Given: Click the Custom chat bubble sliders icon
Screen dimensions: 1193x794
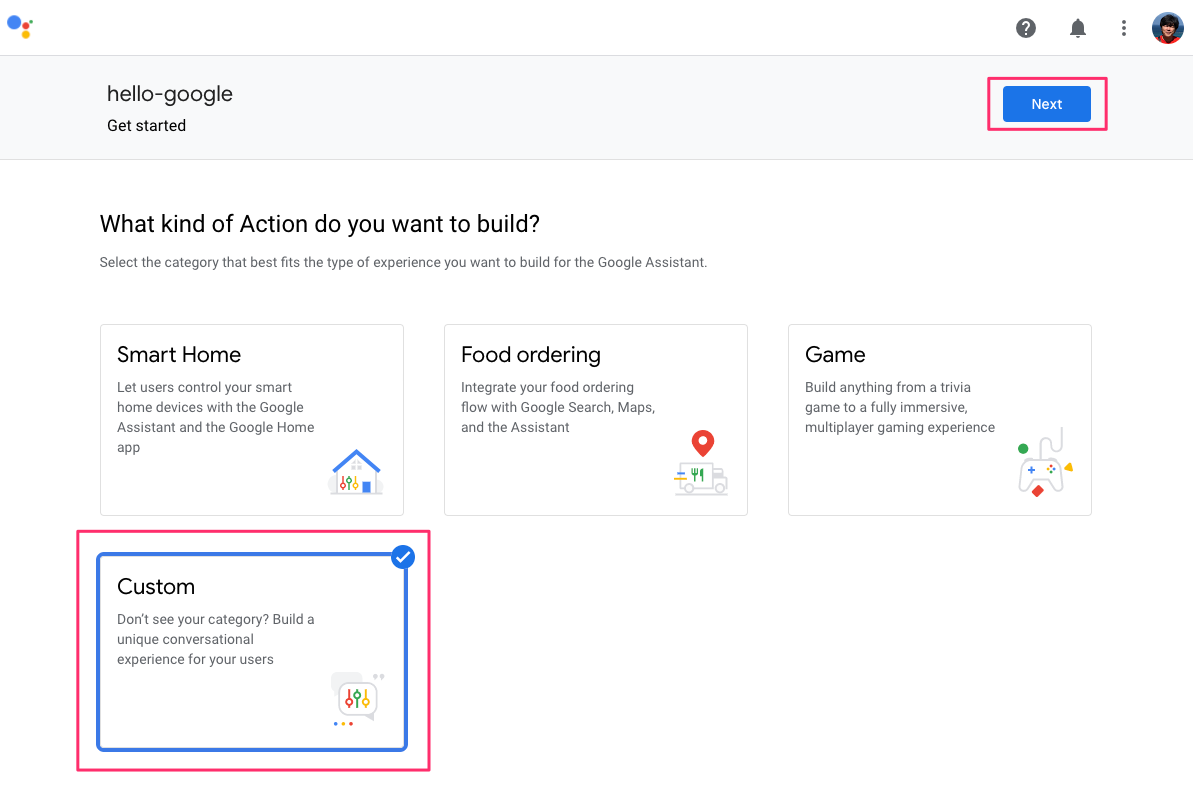Looking at the screenshot, I should point(358,699).
